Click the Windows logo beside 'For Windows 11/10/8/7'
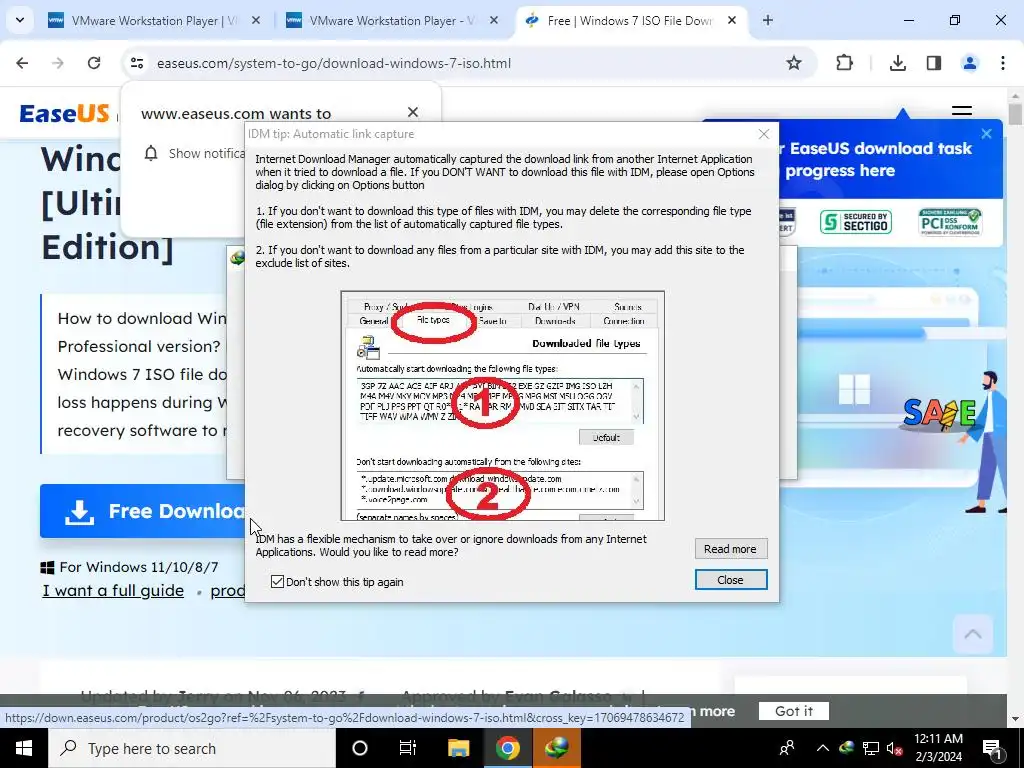This screenshot has height=768, width=1024. click(x=47, y=567)
